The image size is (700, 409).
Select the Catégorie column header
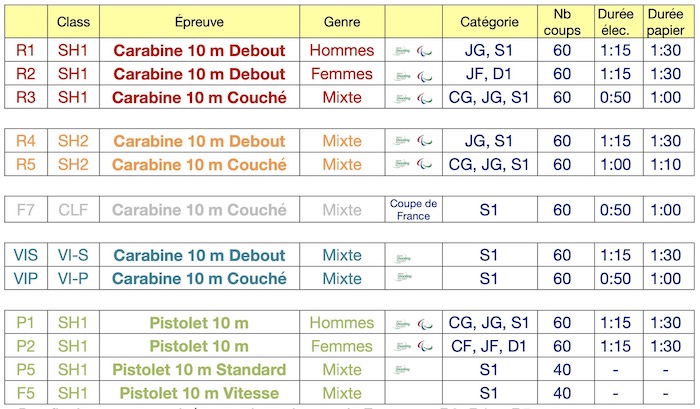click(x=489, y=21)
